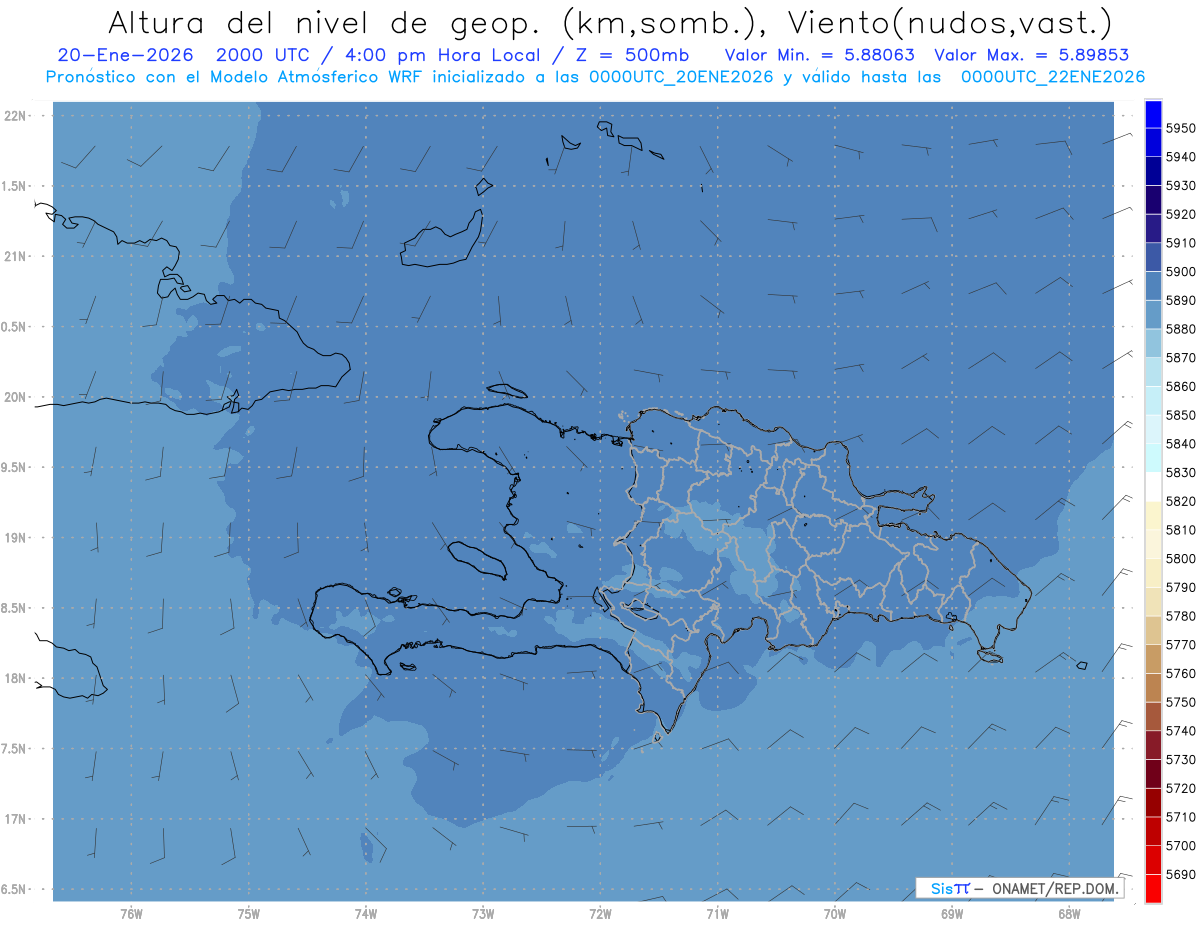Image resolution: width=1200 pixels, height=927 pixels.
Task: Click the '19N' latitude axis label
Action: point(15,538)
